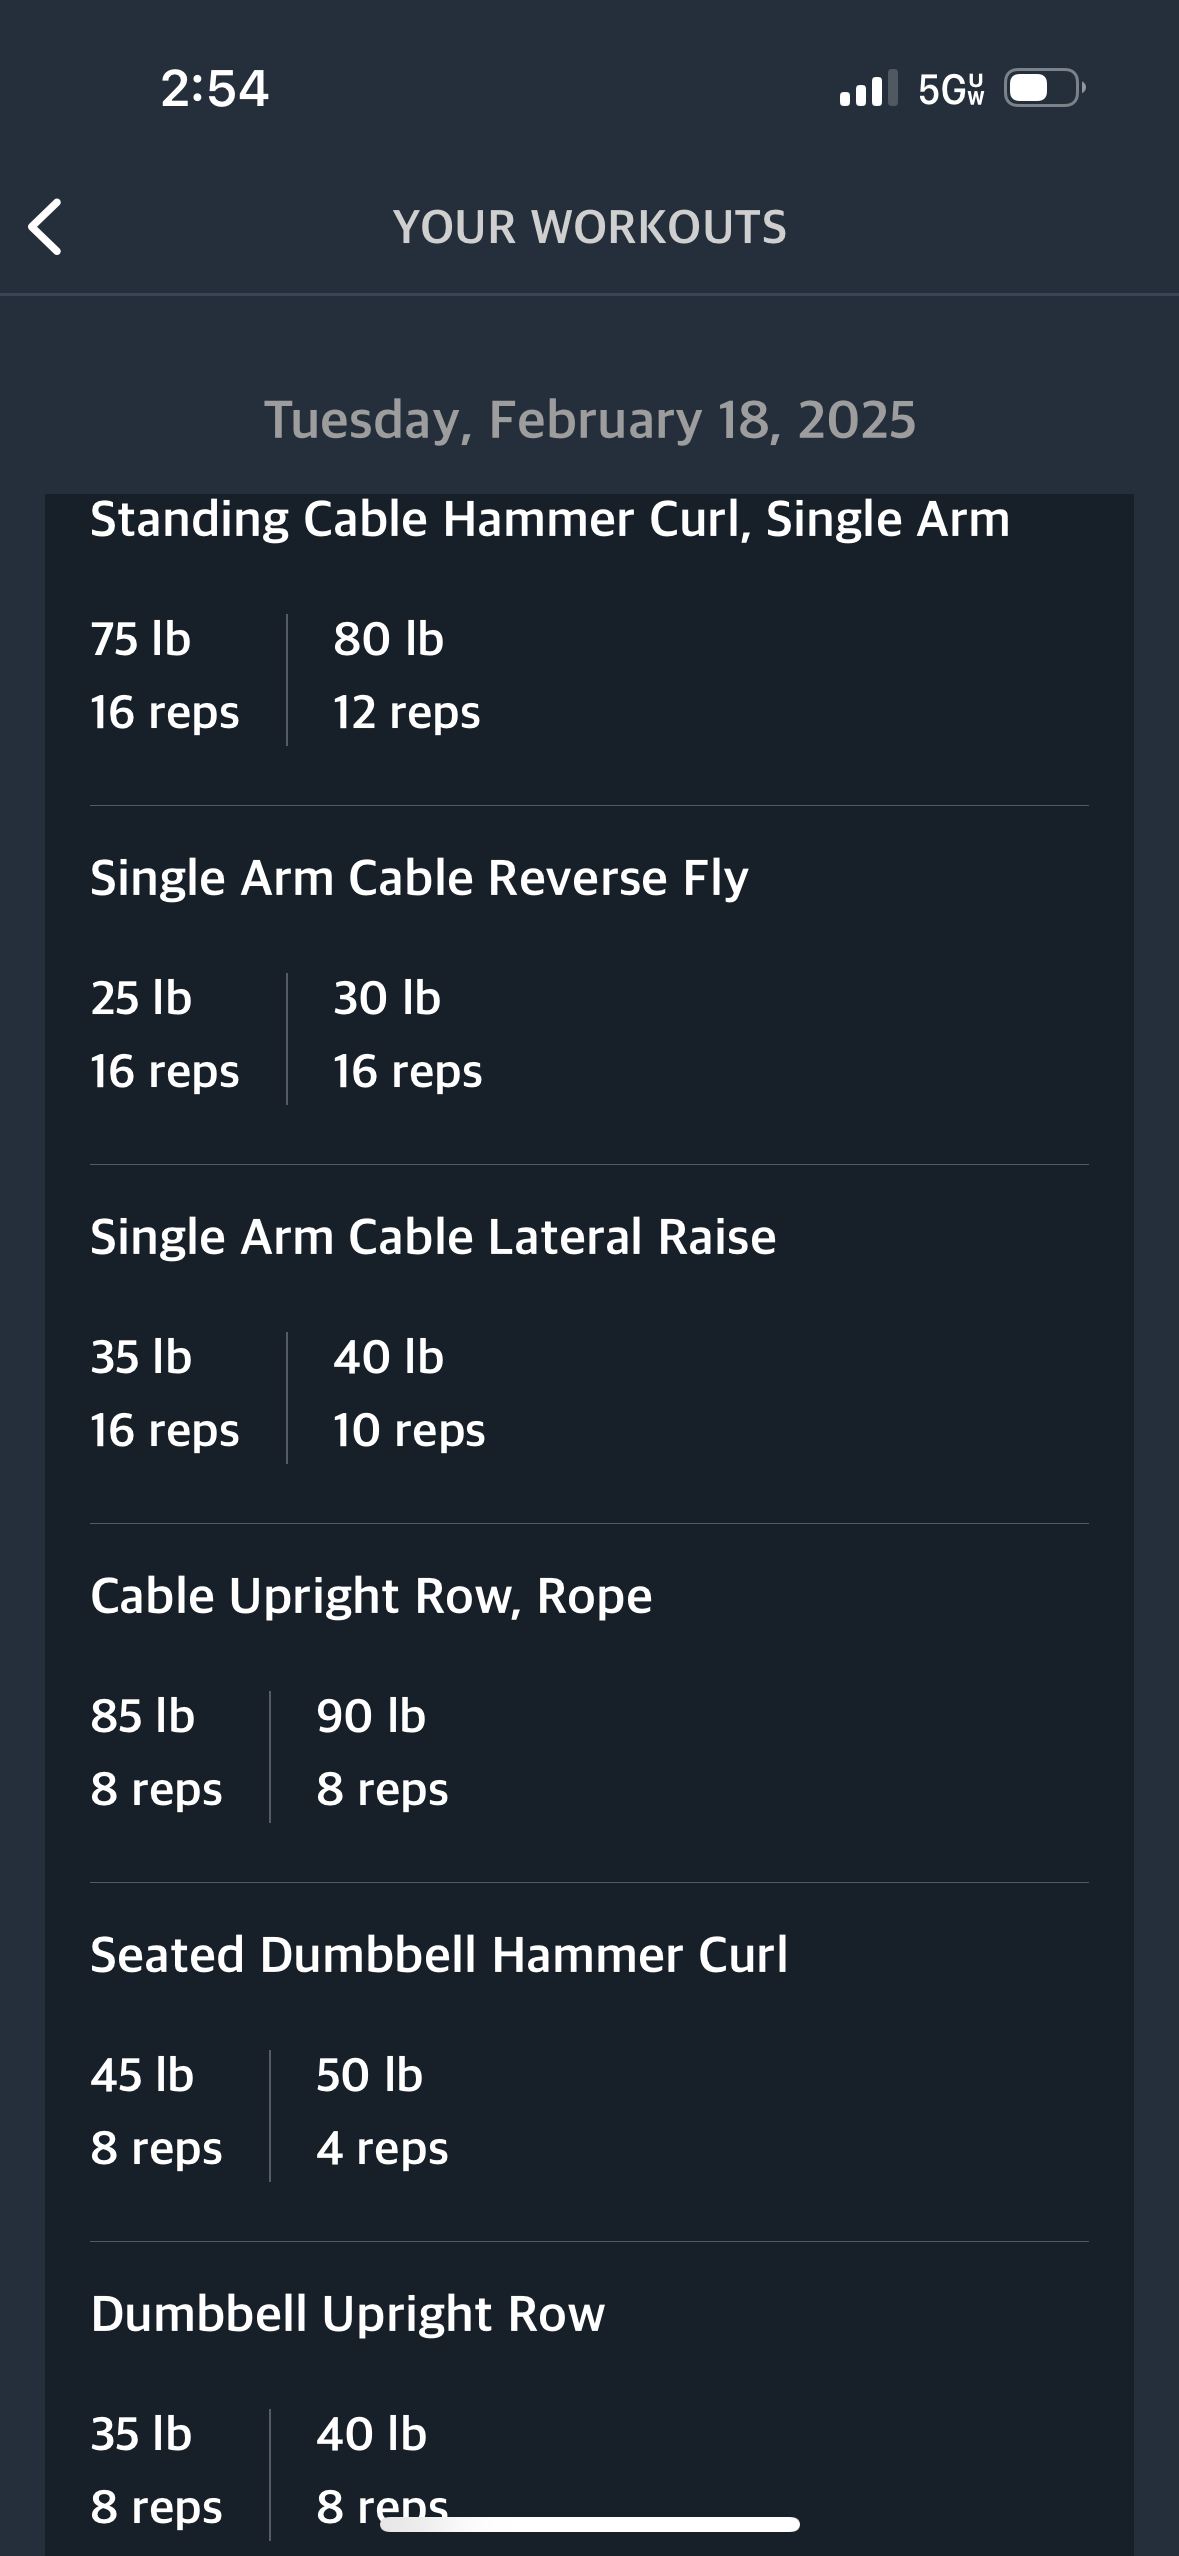Tap the cellular signal bars icon
This screenshot has width=1179, height=2556.
pos(868,88)
